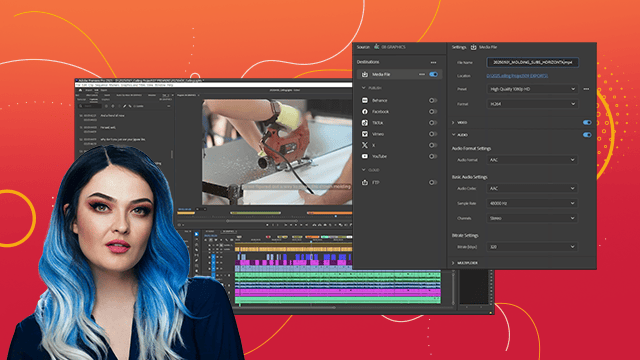Open the Audio Codec dropdown
The height and width of the screenshot is (360, 640).
pyautogui.click(x=532, y=189)
